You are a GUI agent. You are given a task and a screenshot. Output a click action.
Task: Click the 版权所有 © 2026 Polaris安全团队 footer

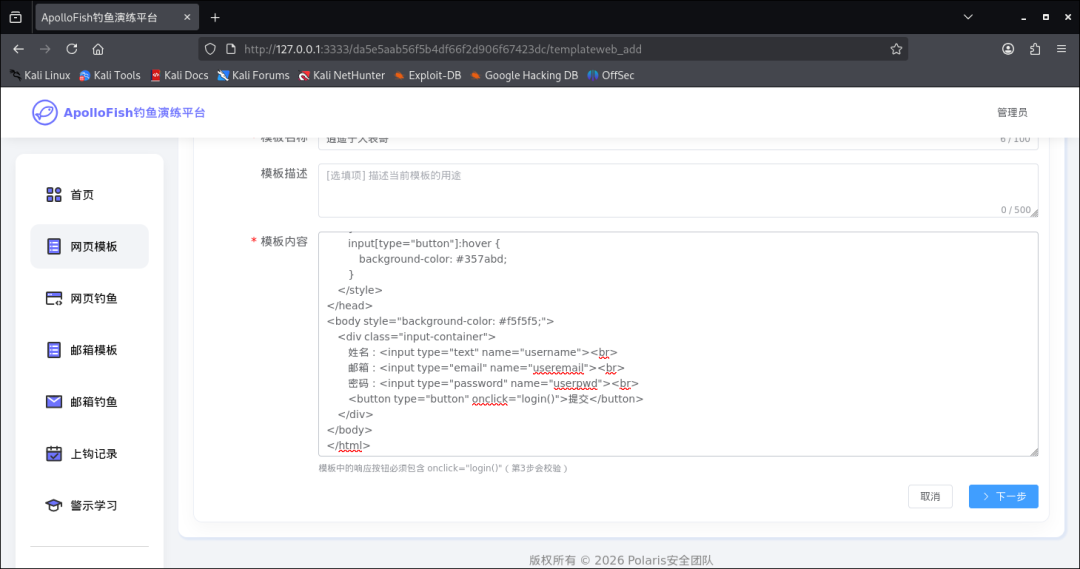(621, 560)
